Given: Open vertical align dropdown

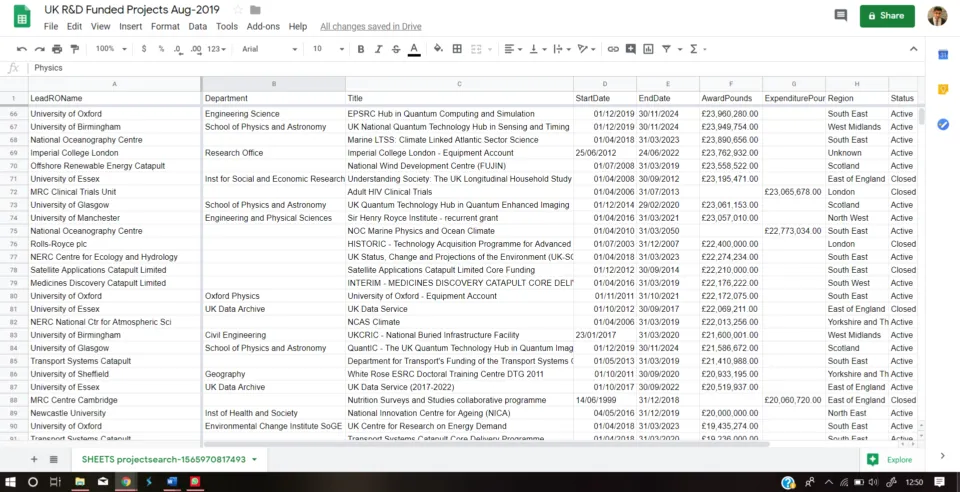Looking at the screenshot, I should pos(538,49).
